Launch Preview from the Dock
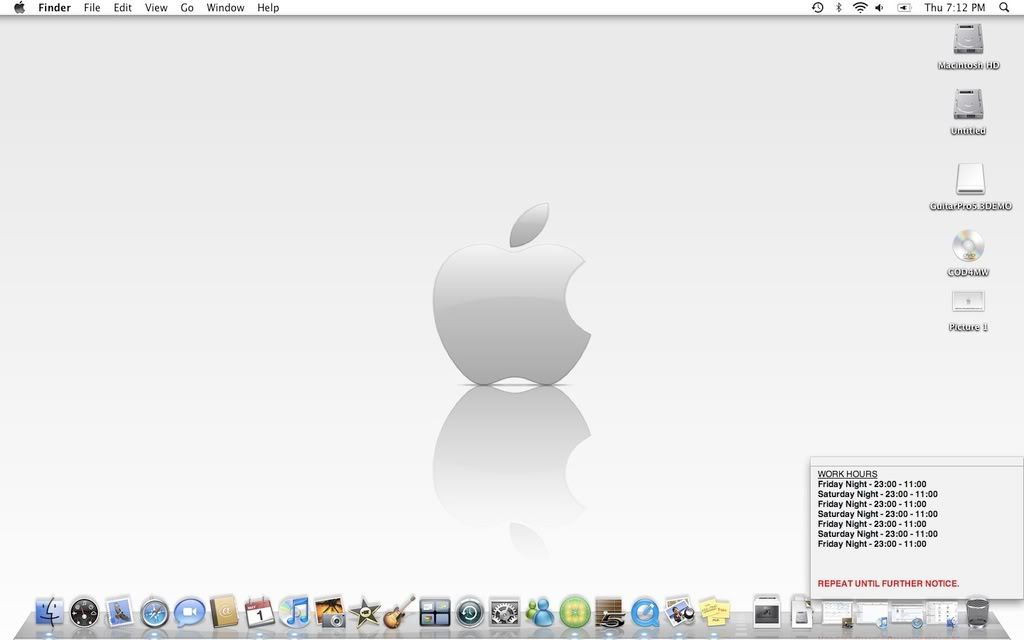 tap(680, 613)
